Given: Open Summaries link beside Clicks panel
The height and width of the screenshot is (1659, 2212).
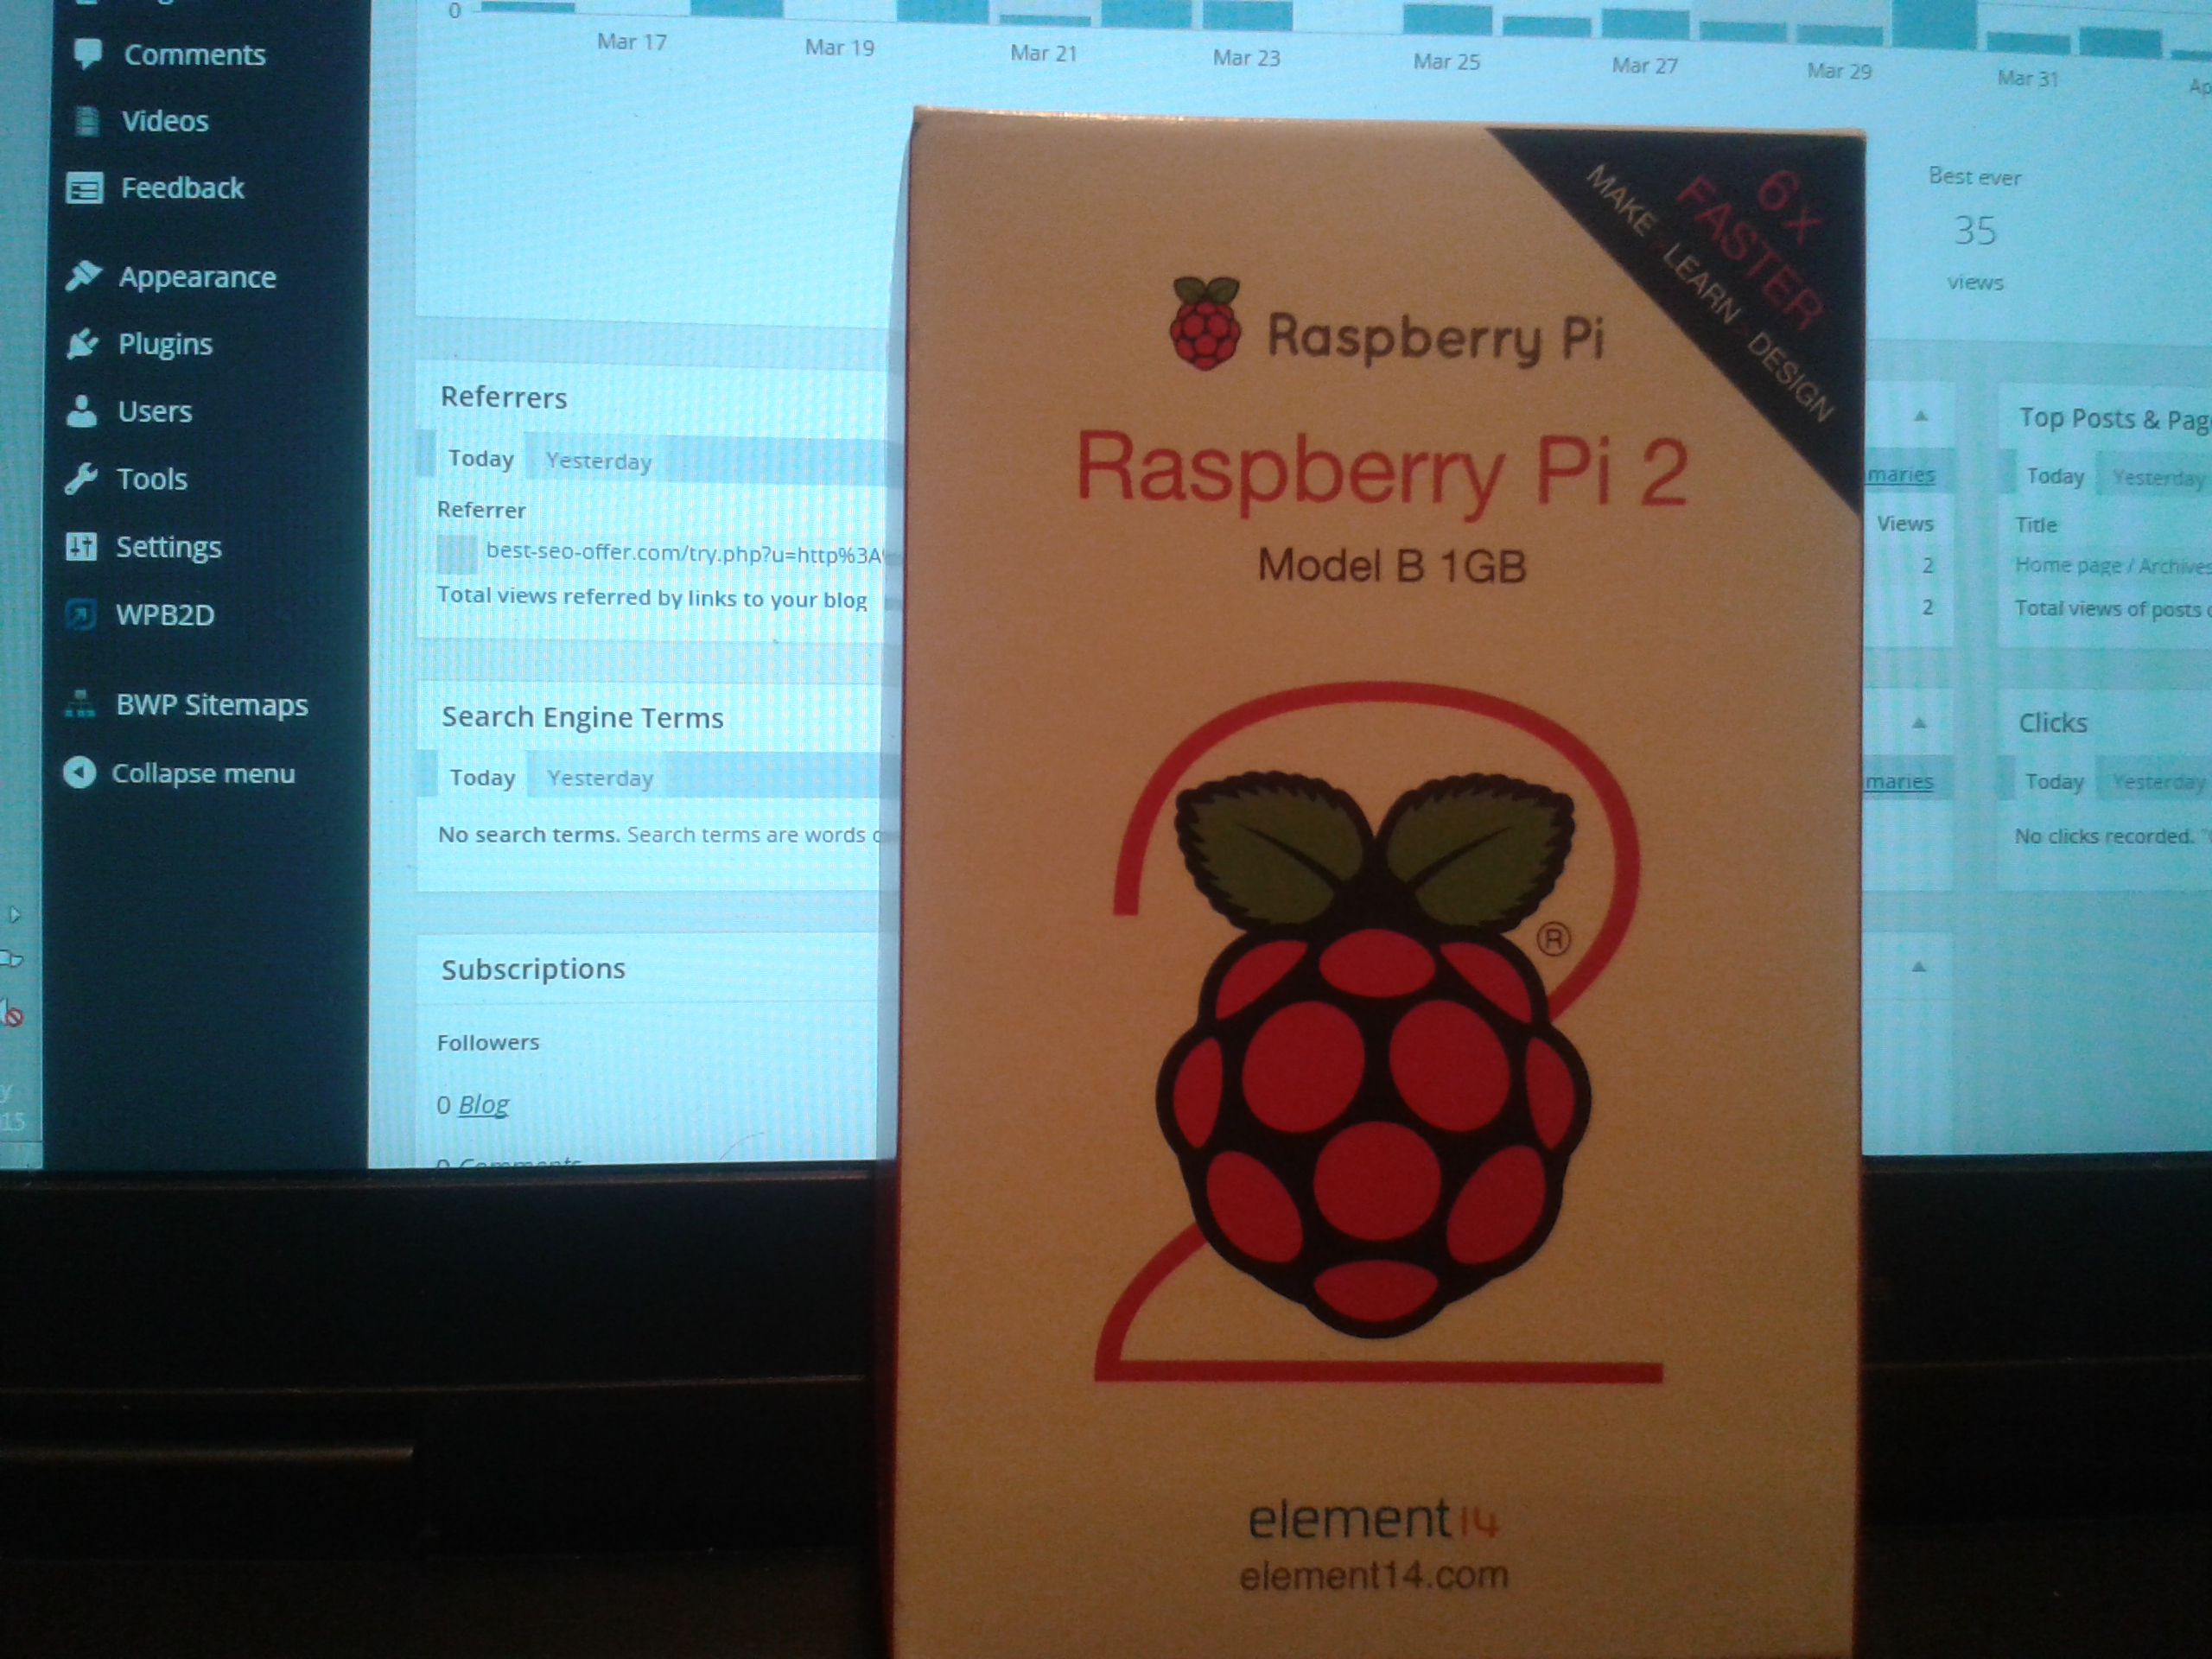Looking at the screenshot, I should (x=1899, y=781).
